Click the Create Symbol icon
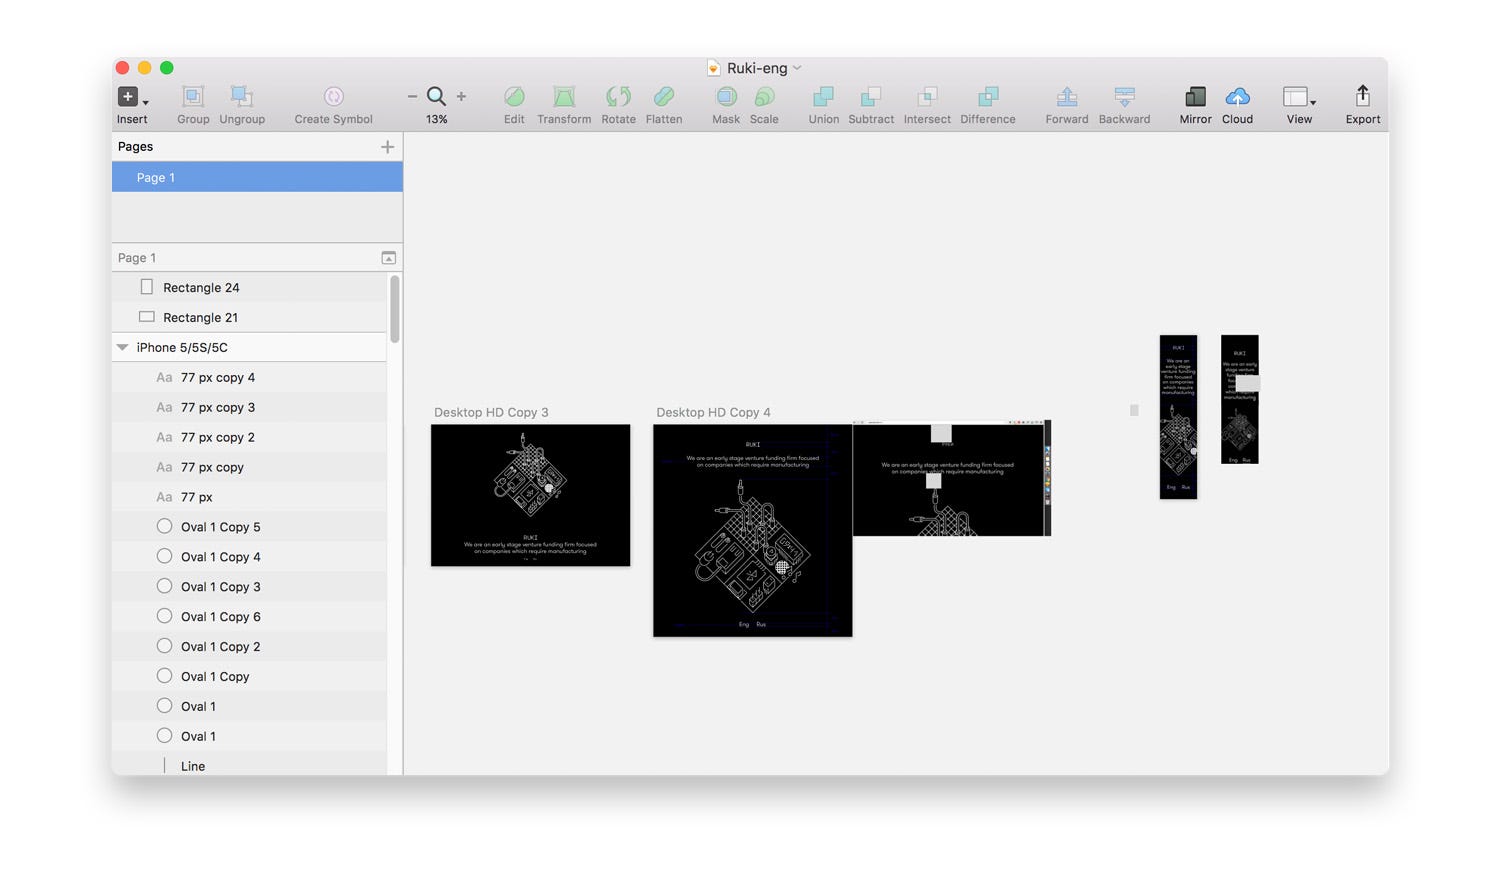 334,96
